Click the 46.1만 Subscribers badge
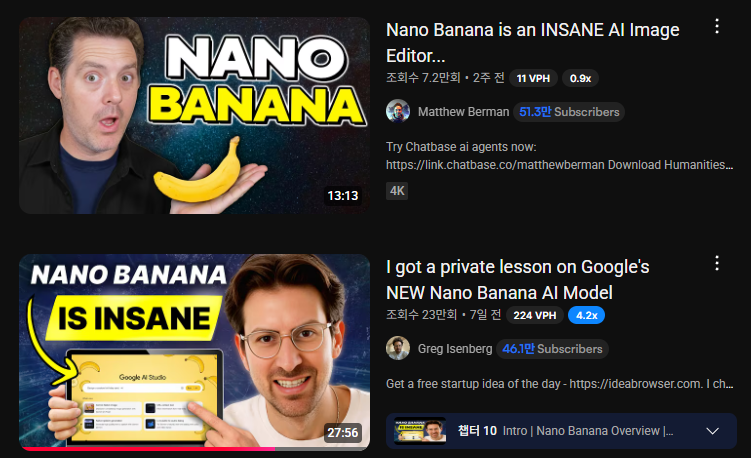The width and height of the screenshot is (751, 458). pos(552,349)
